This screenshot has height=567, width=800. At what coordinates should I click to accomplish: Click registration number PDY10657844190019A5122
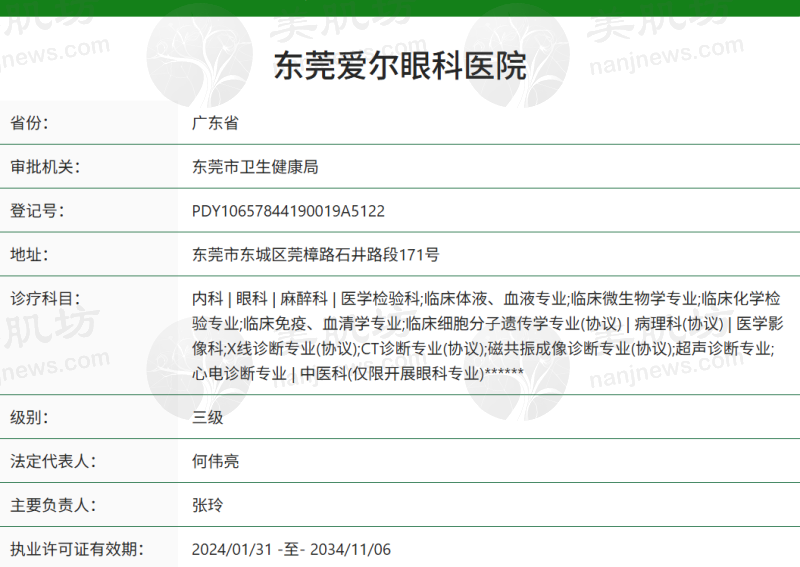tap(288, 211)
